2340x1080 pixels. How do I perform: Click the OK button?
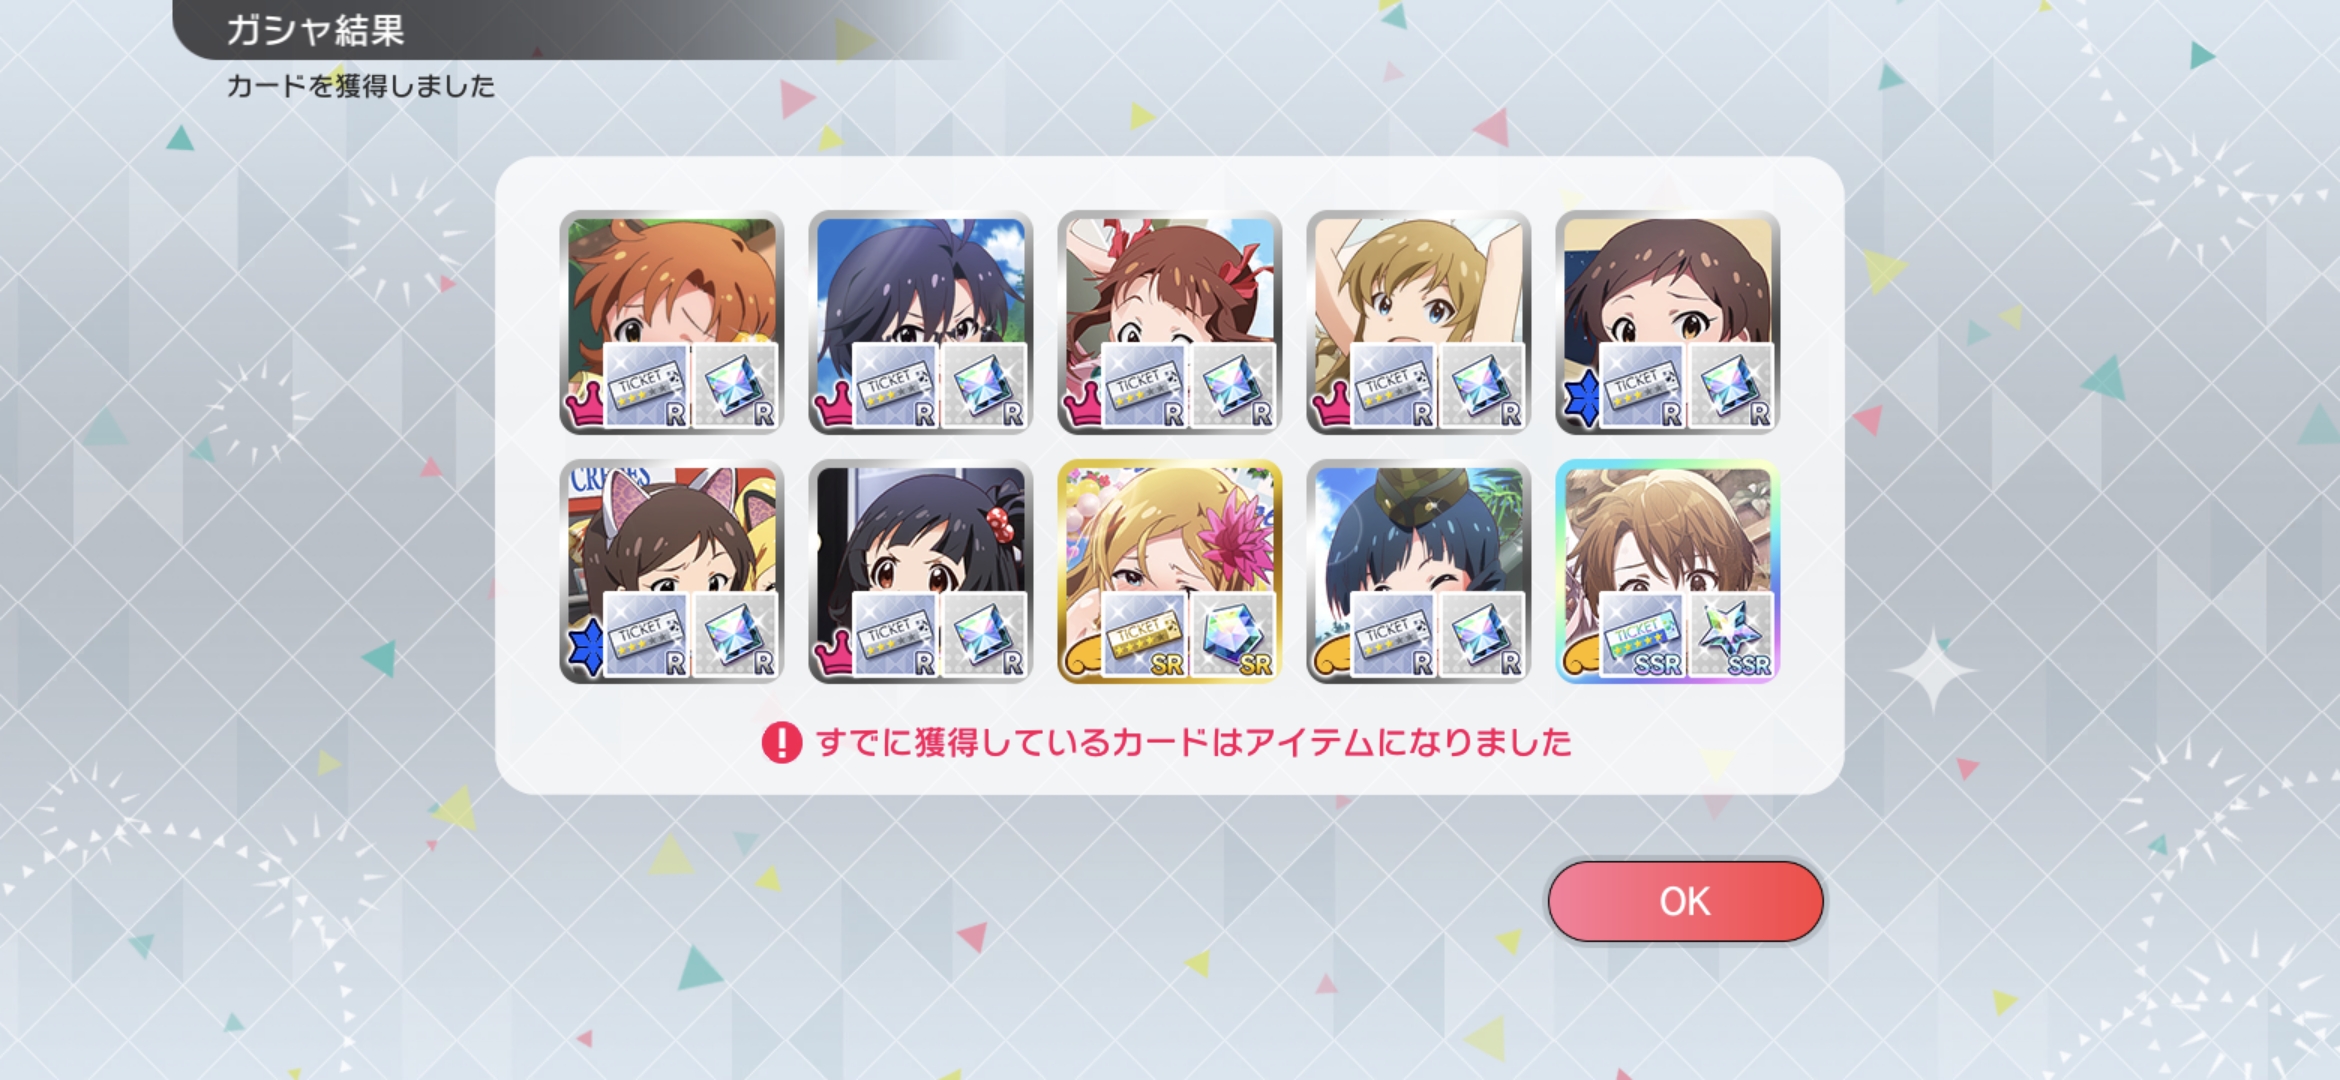(x=1685, y=901)
